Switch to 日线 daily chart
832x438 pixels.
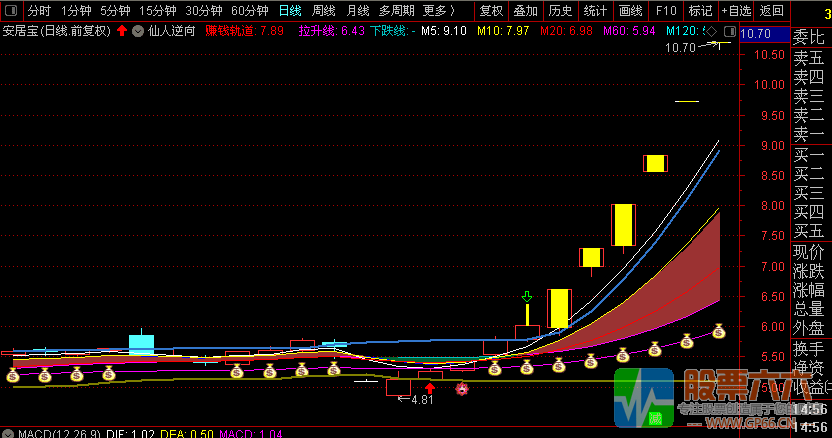pyautogui.click(x=290, y=11)
